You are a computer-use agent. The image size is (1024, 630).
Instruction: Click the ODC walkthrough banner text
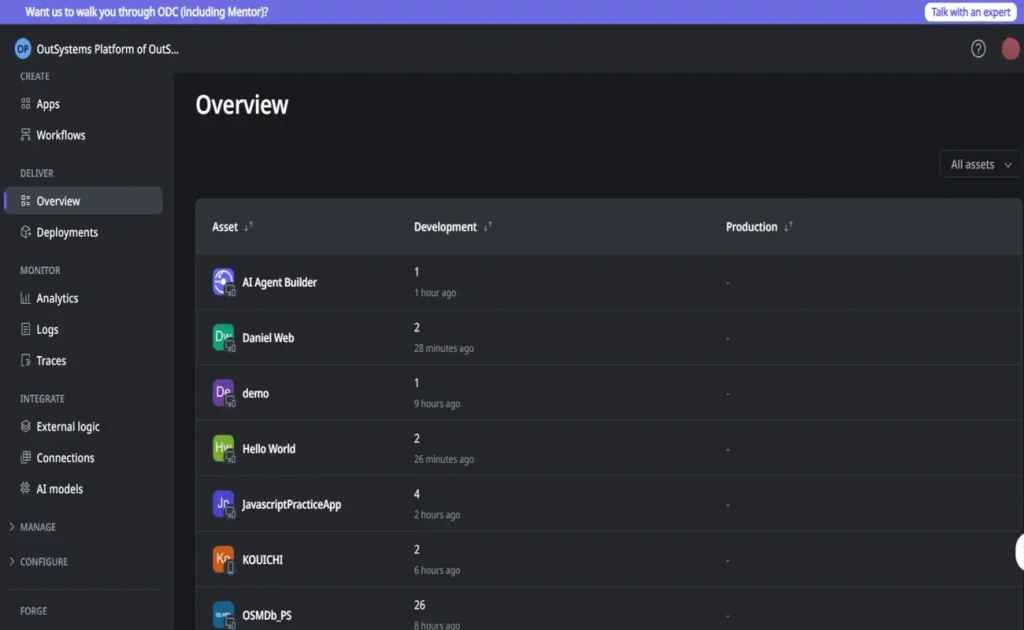(146, 12)
